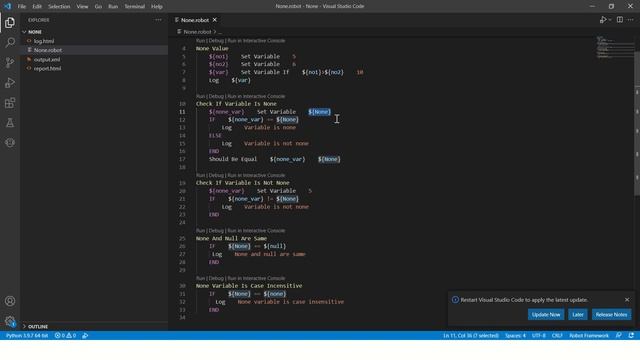Open the Run and Debug view
The width and height of the screenshot is (640, 360).
coord(10,82)
